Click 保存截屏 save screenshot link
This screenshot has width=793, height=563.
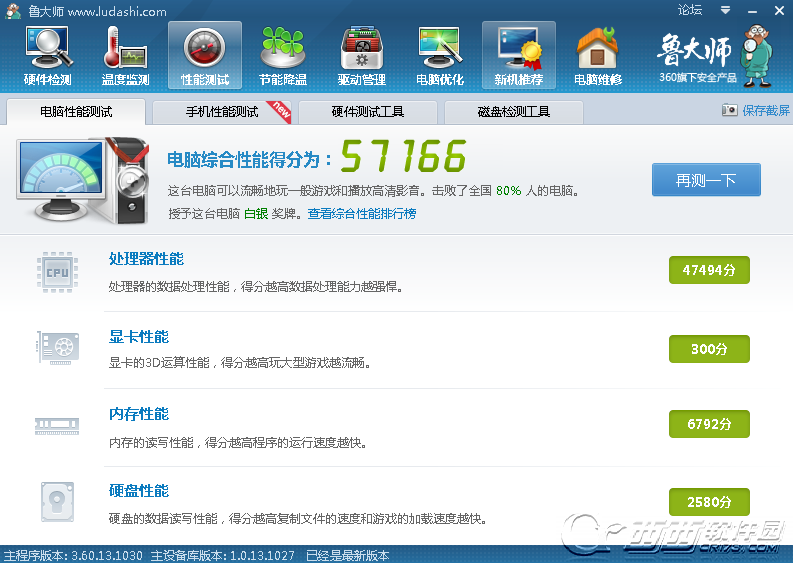tap(766, 110)
